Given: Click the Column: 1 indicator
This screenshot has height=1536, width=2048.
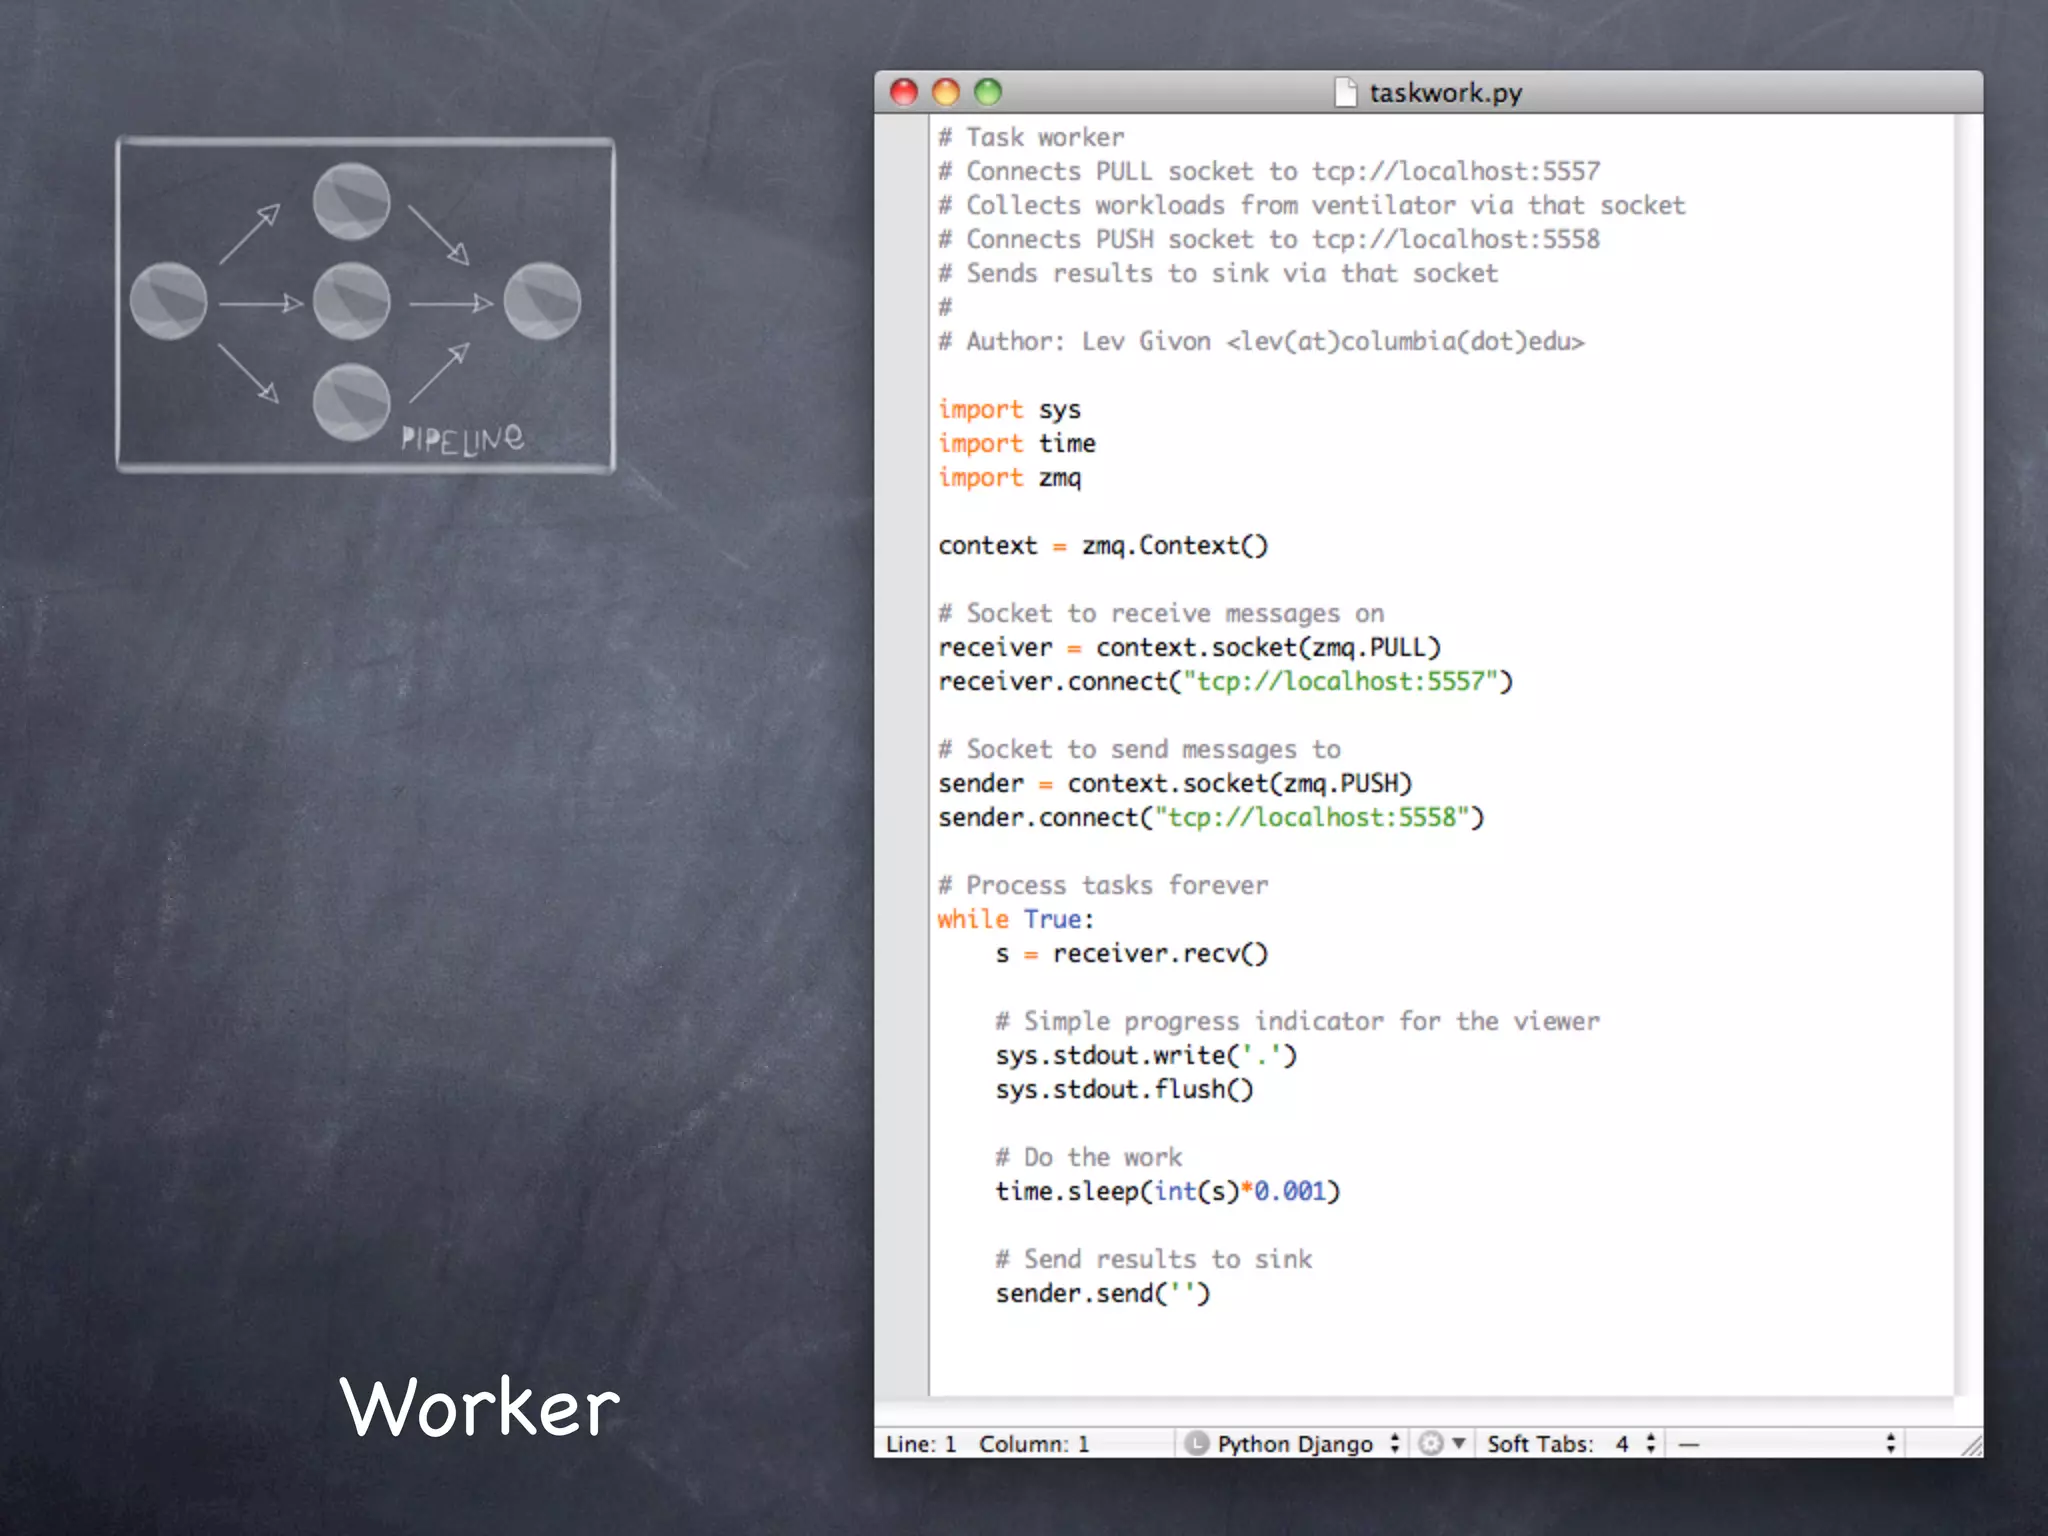Looking at the screenshot, I should point(1034,1444).
